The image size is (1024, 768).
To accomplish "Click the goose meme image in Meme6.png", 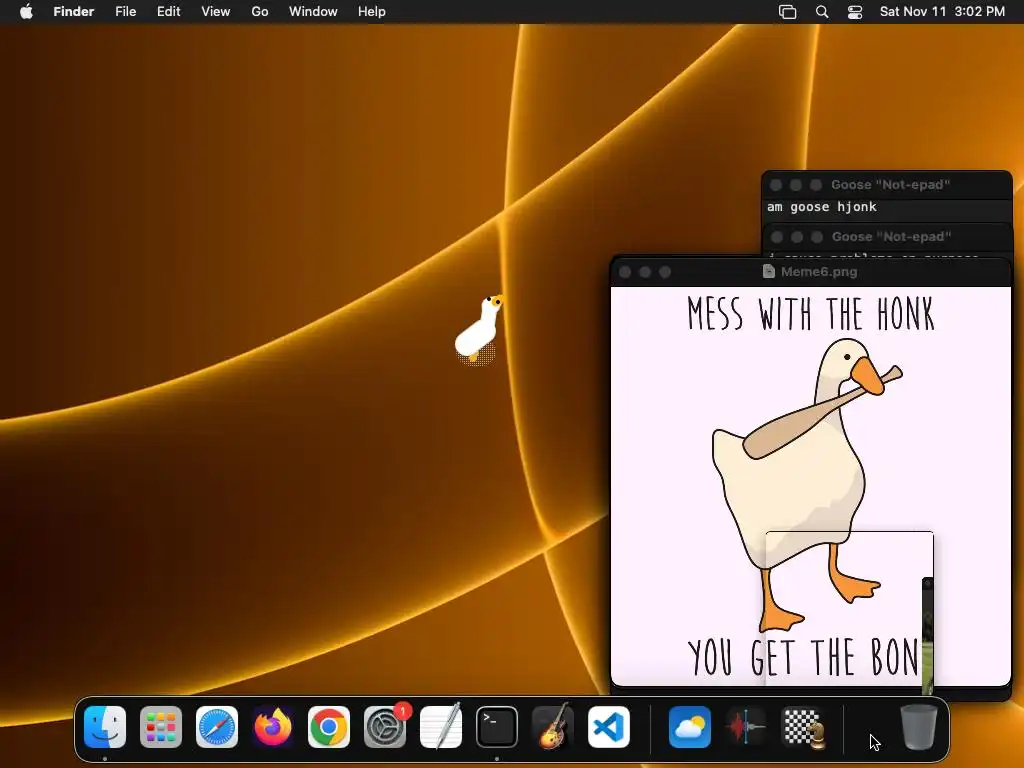I will coord(810,487).
